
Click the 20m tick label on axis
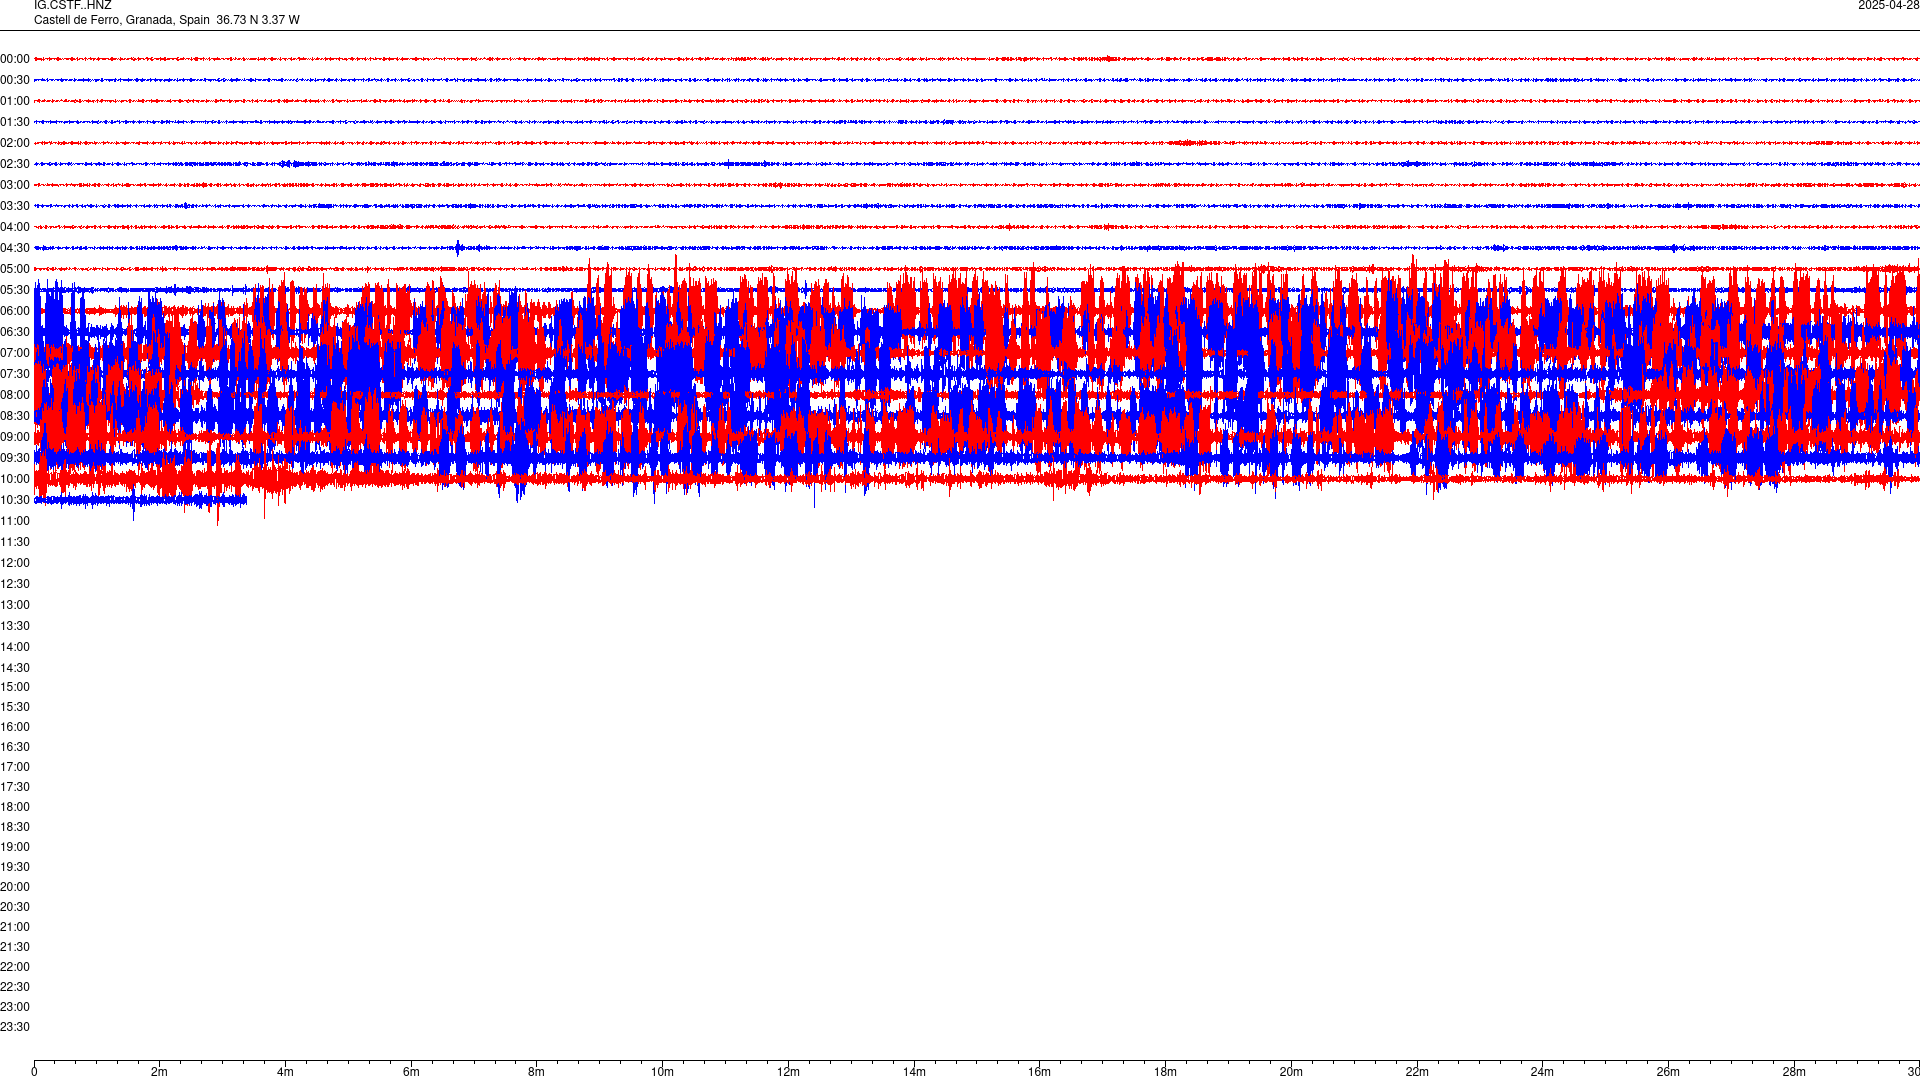pyautogui.click(x=1291, y=1072)
